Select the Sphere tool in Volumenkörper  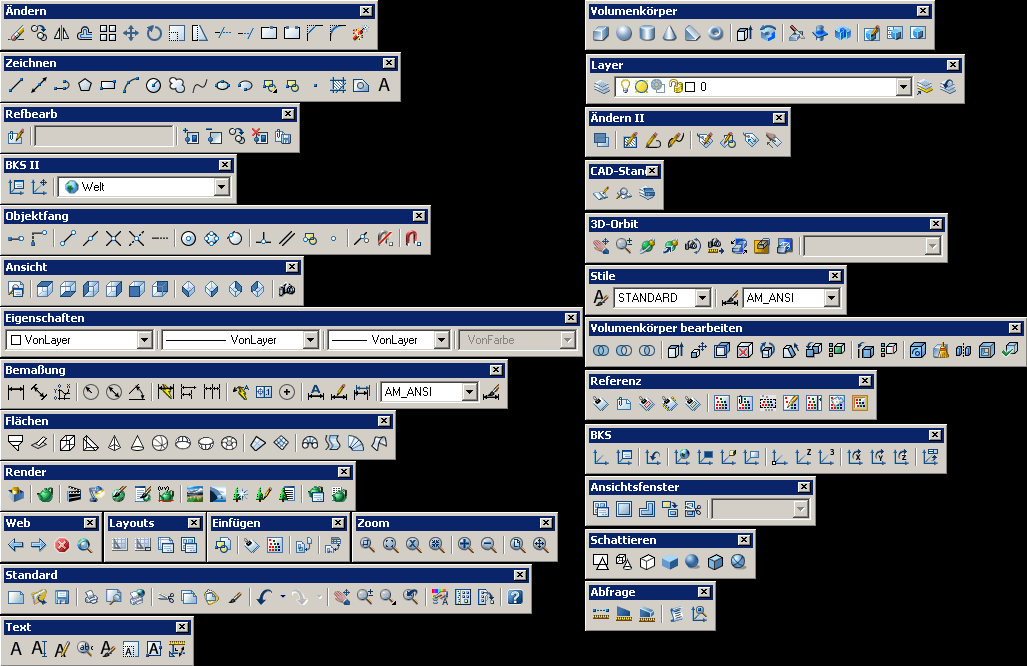pyautogui.click(x=624, y=34)
